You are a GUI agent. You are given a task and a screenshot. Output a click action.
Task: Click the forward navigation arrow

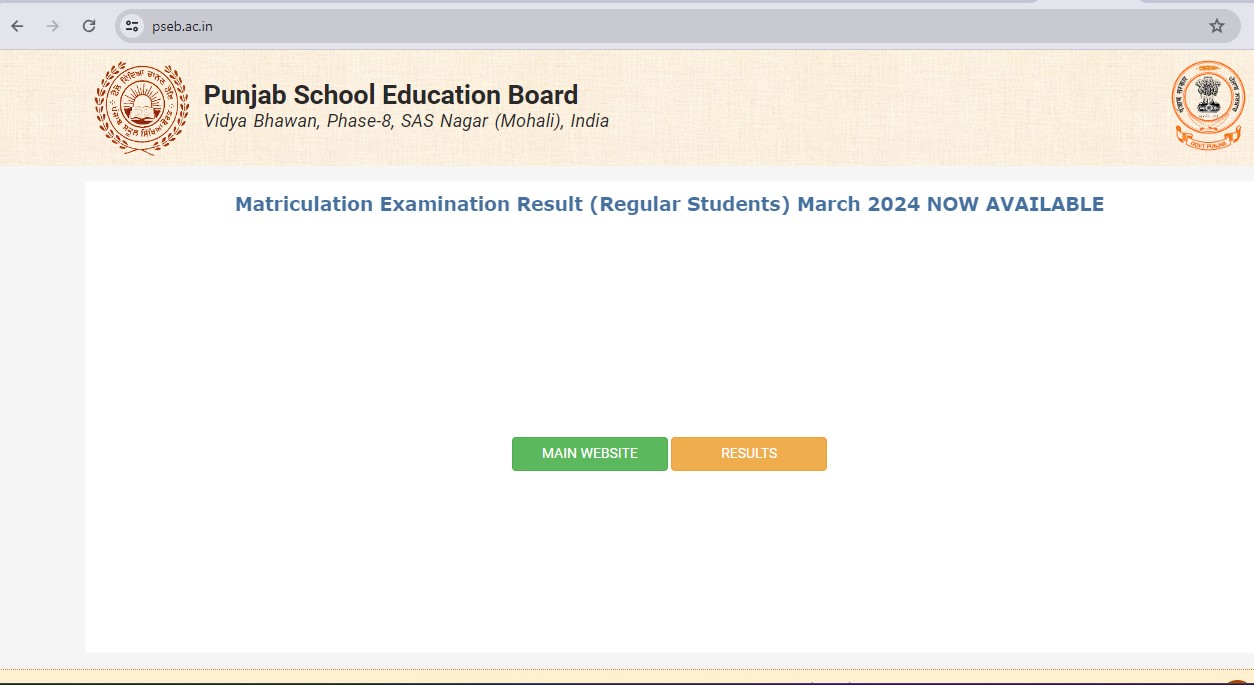(52, 26)
